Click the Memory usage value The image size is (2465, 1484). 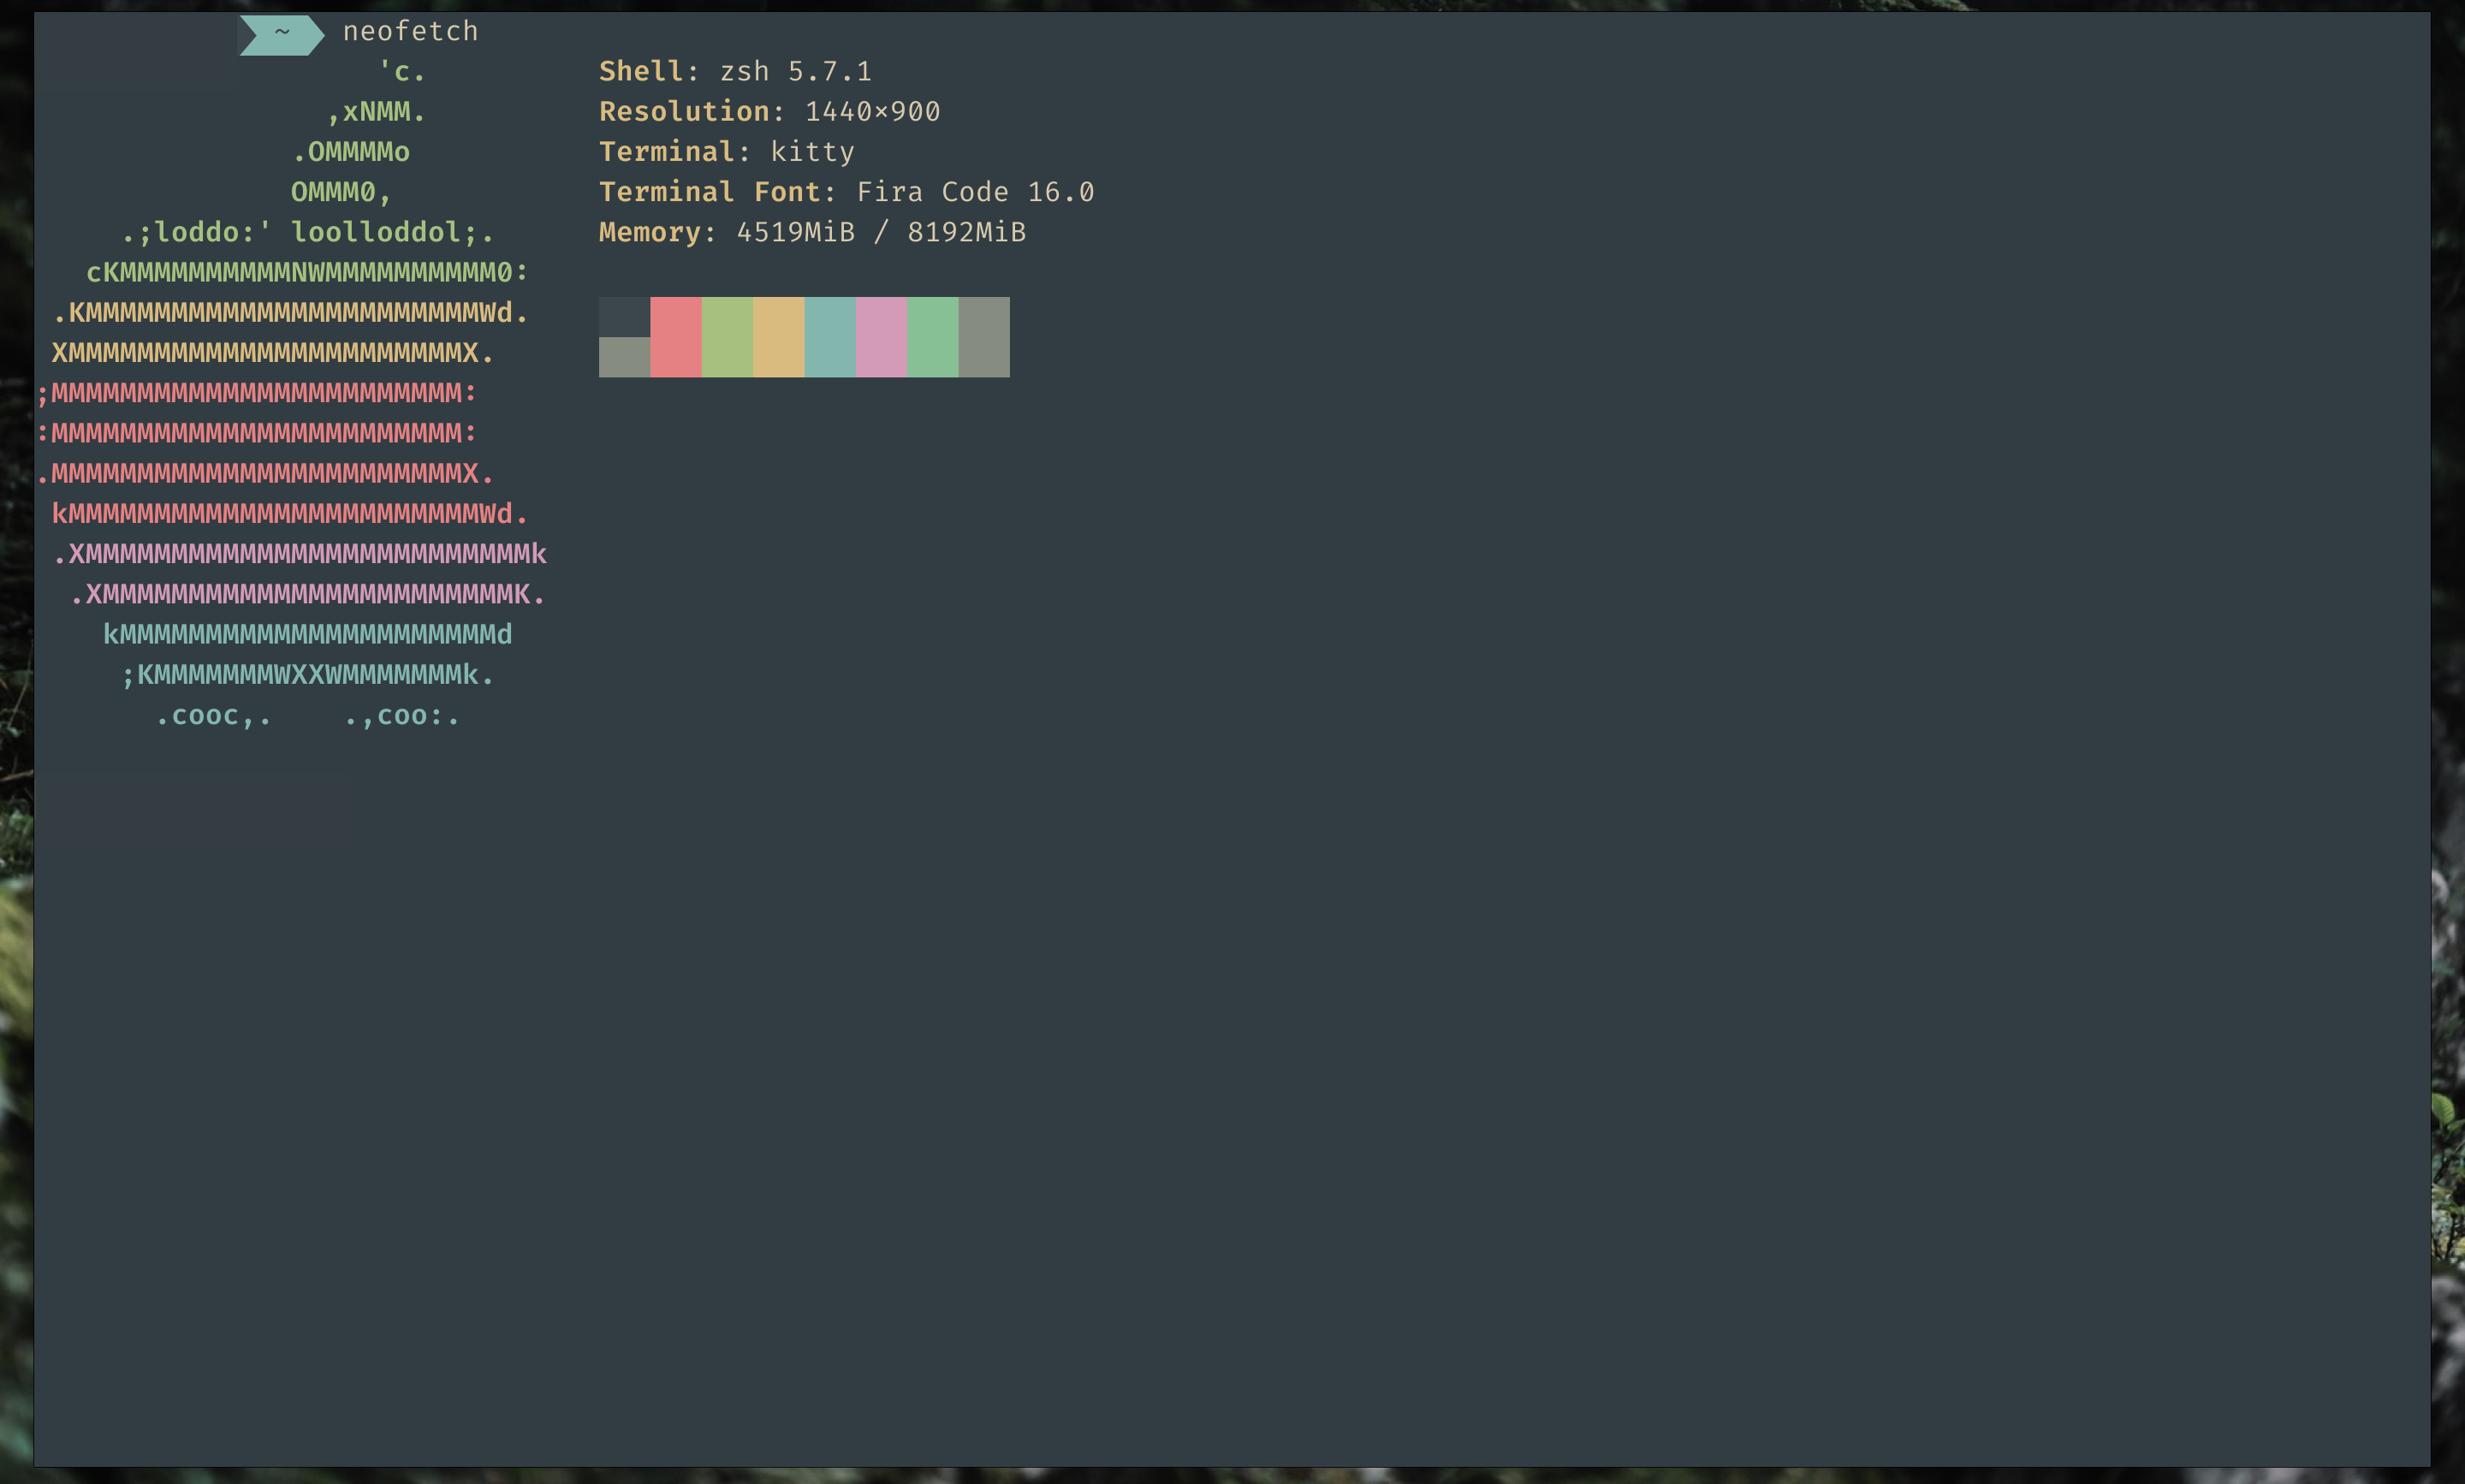pos(880,232)
